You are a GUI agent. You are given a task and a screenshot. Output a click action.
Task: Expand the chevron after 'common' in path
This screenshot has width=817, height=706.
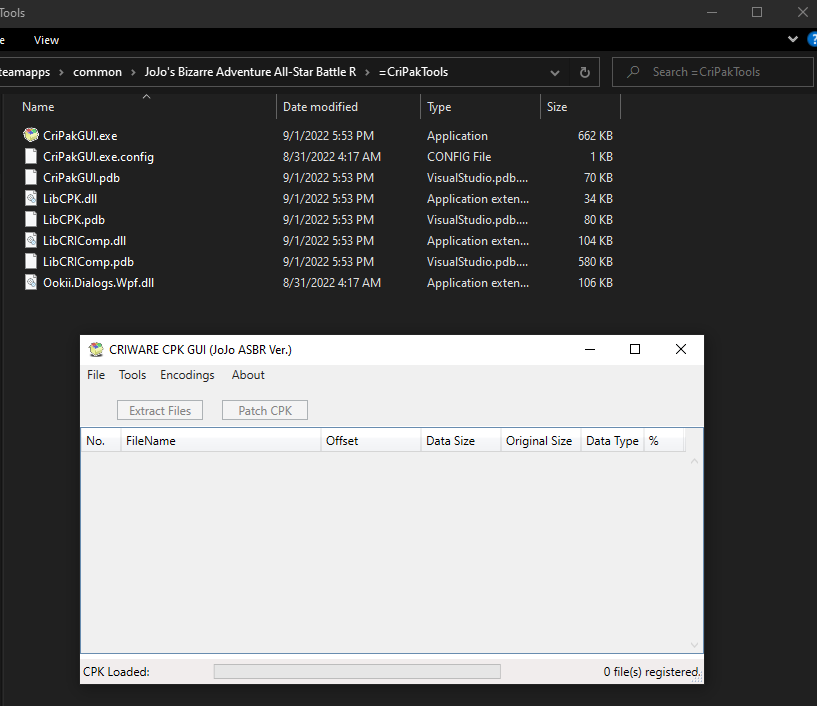[133, 72]
